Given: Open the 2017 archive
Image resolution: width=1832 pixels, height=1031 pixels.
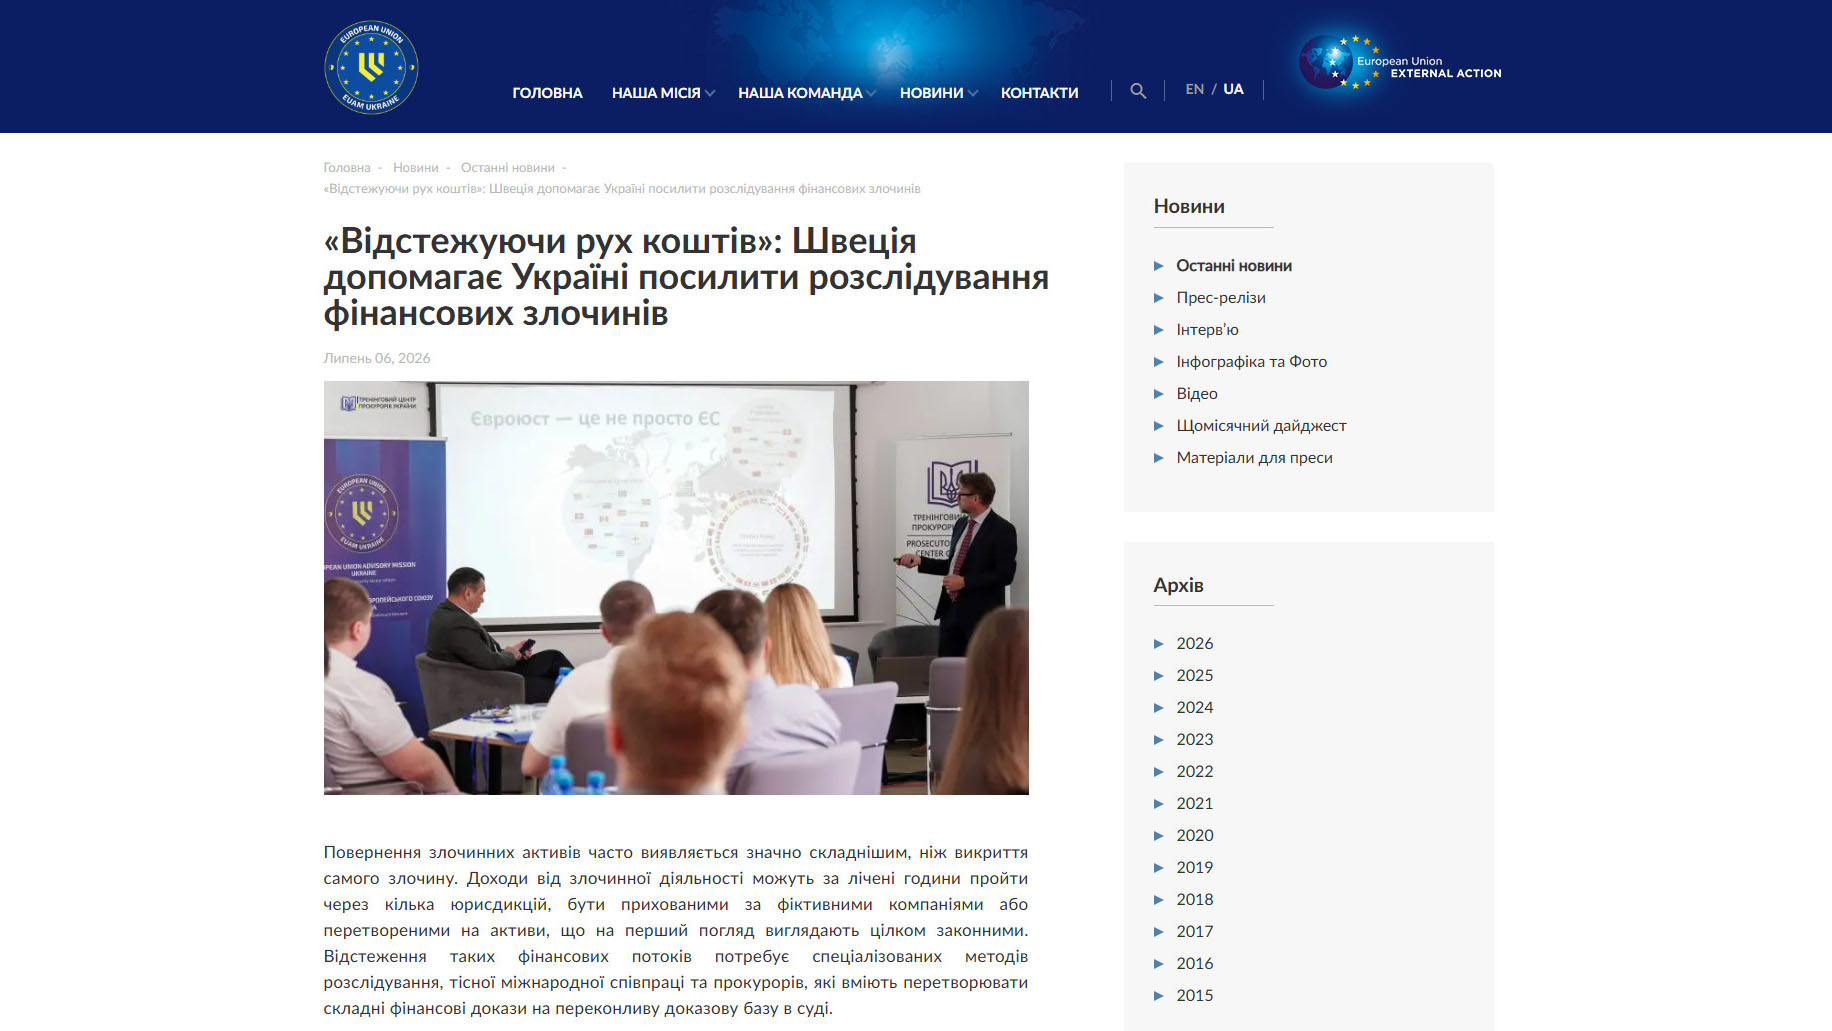Looking at the screenshot, I should 1195,932.
